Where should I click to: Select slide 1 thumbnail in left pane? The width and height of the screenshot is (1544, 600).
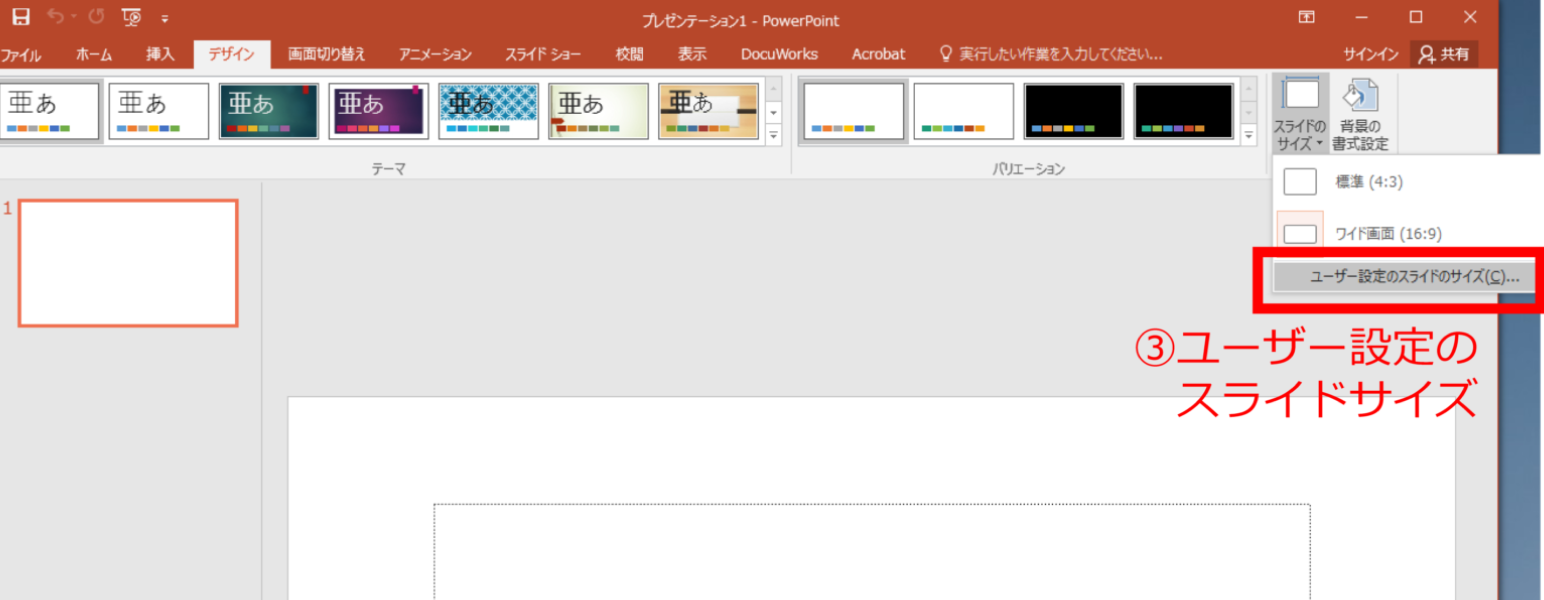pos(128,262)
